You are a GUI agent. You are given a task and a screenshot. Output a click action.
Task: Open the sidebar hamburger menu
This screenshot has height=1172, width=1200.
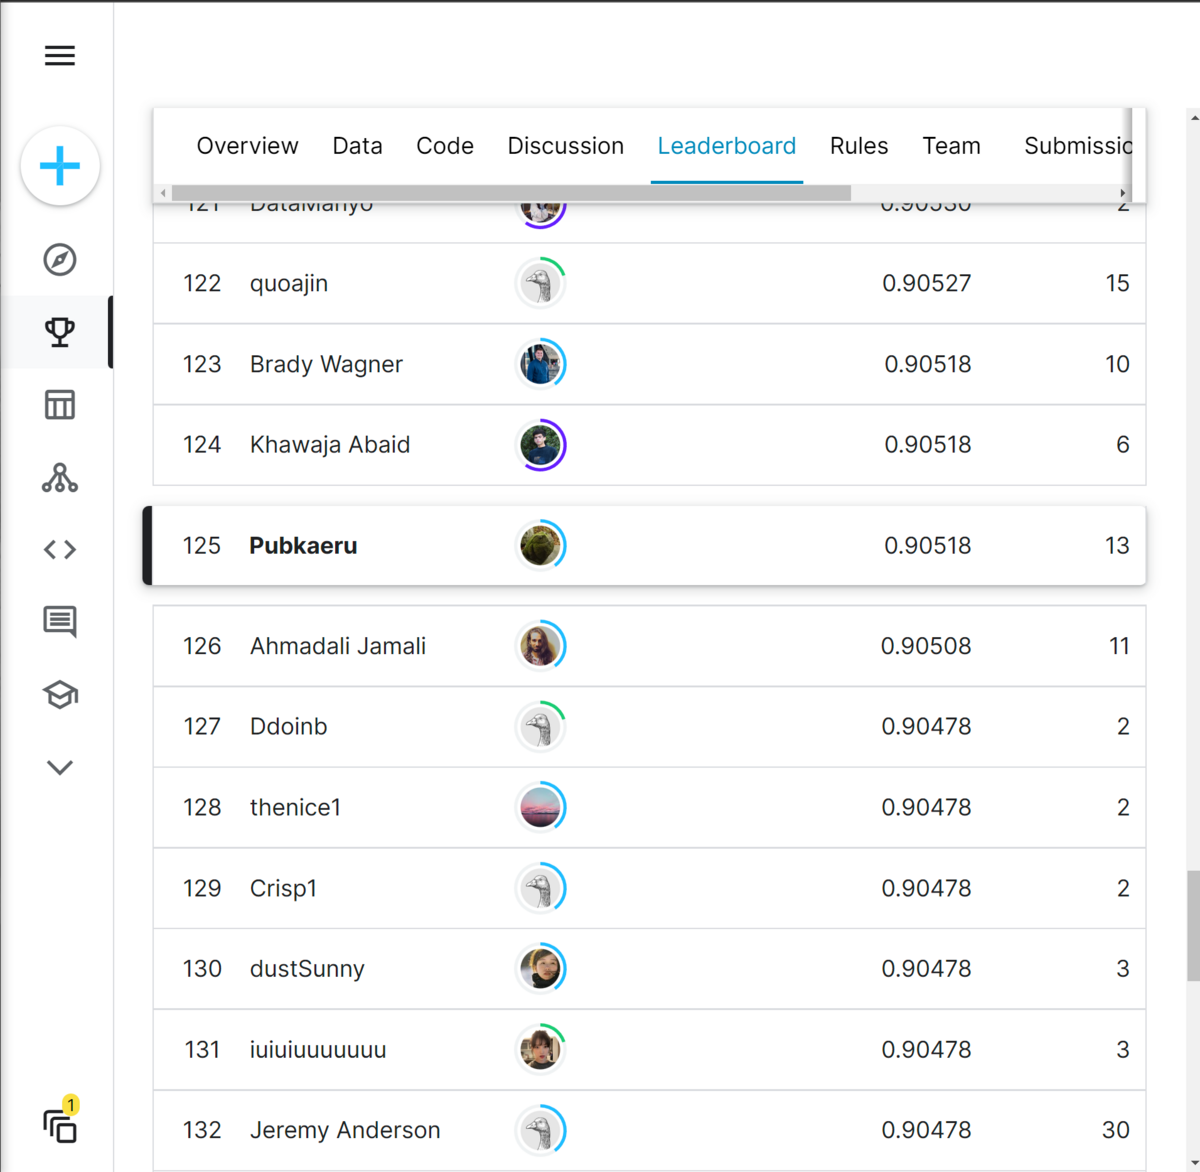pos(59,55)
